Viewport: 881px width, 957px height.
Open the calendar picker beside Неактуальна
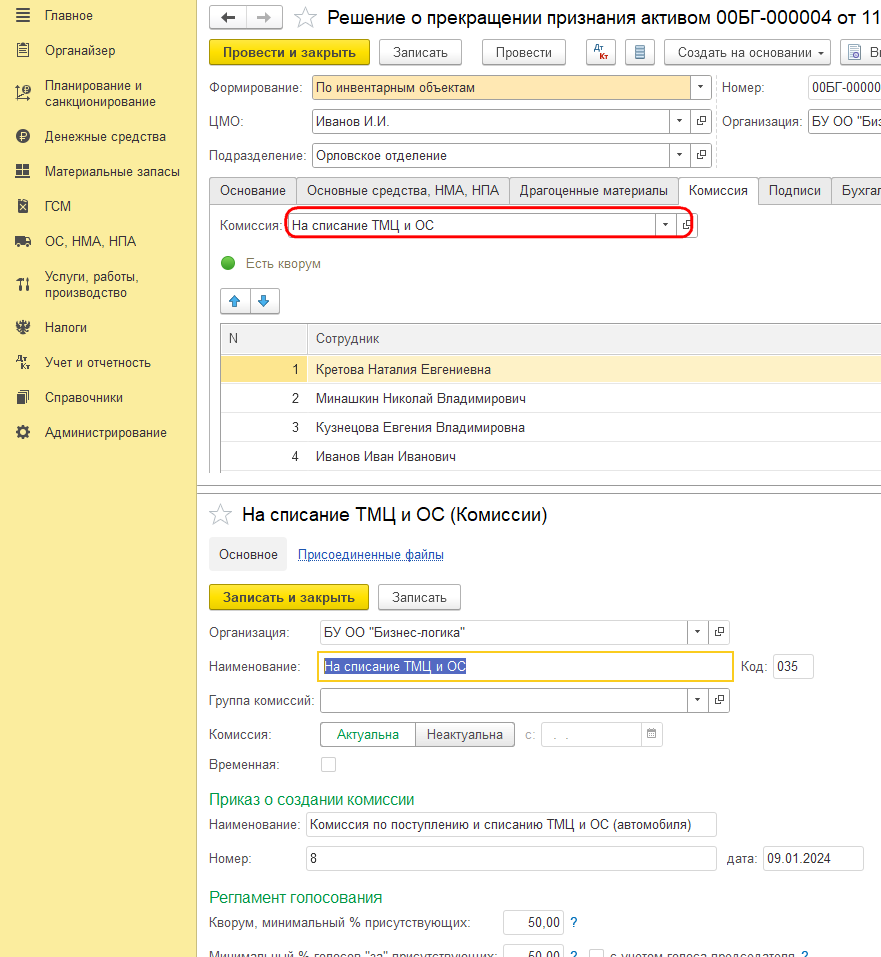point(651,734)
